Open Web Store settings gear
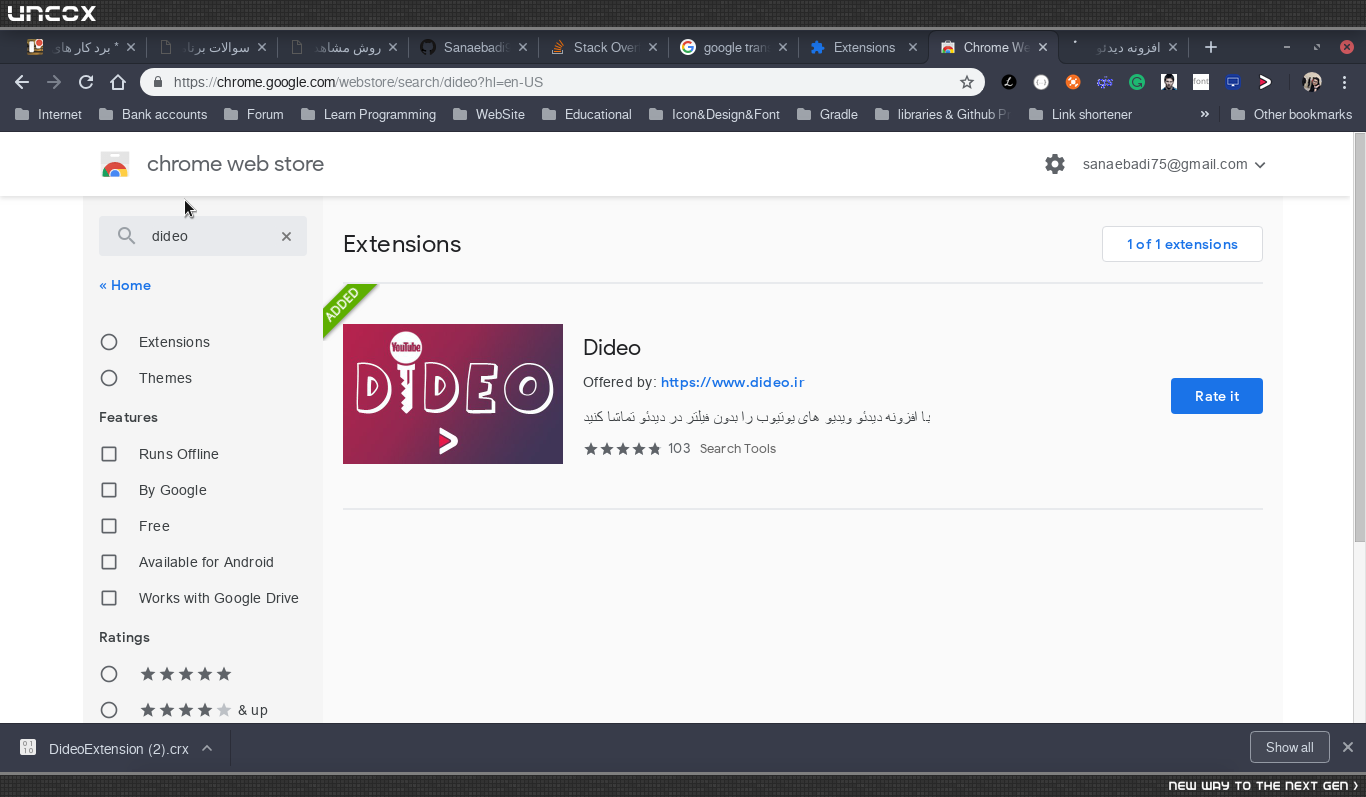 coord(1055,164)
